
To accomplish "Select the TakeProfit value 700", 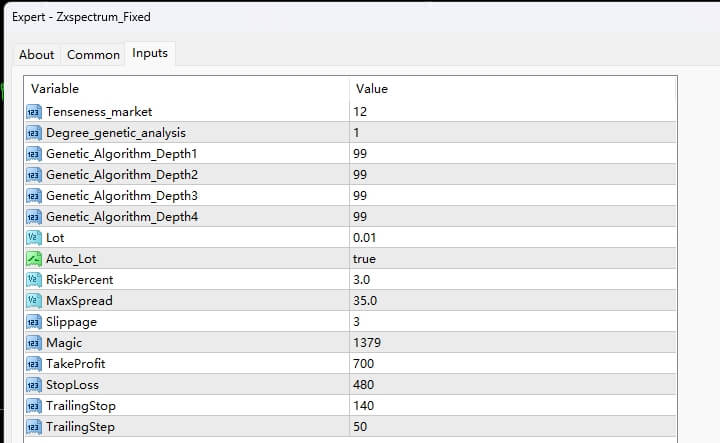I will pos(363,364).
